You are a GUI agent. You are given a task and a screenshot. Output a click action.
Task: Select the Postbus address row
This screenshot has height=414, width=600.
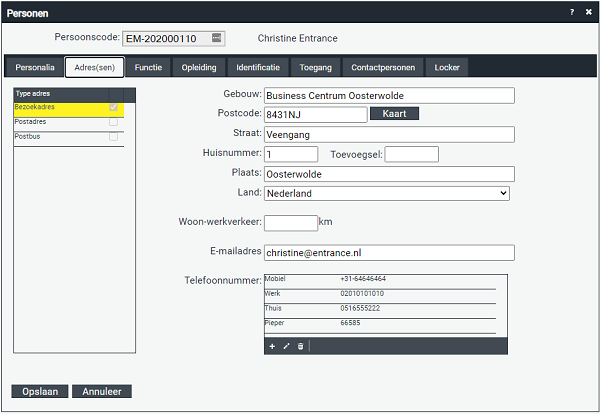[x=69, y=139]
